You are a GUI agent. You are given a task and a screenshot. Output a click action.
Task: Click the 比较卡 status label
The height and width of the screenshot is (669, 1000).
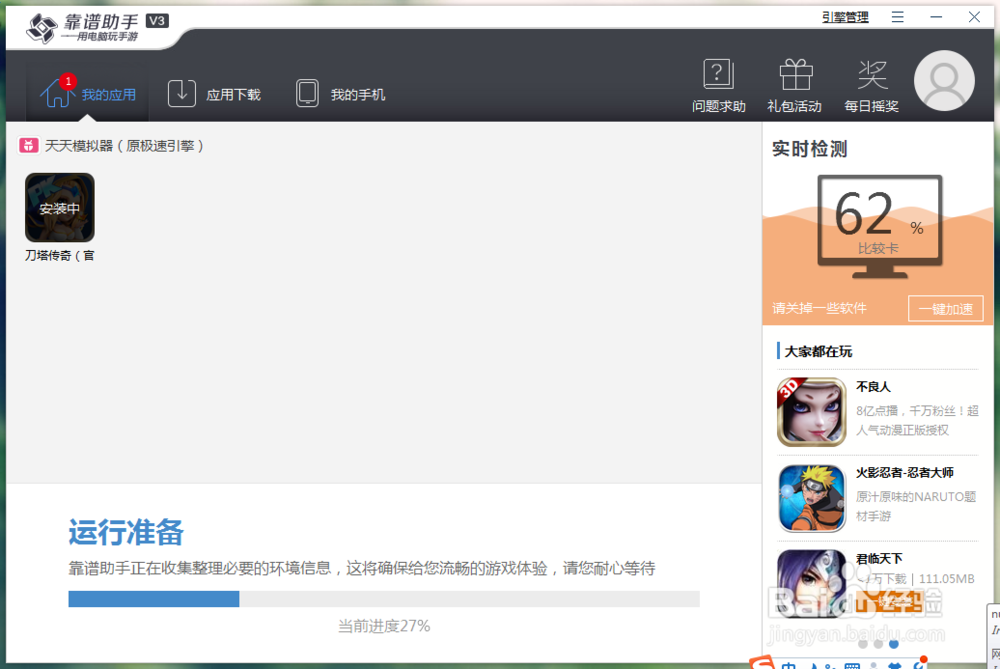878,248
